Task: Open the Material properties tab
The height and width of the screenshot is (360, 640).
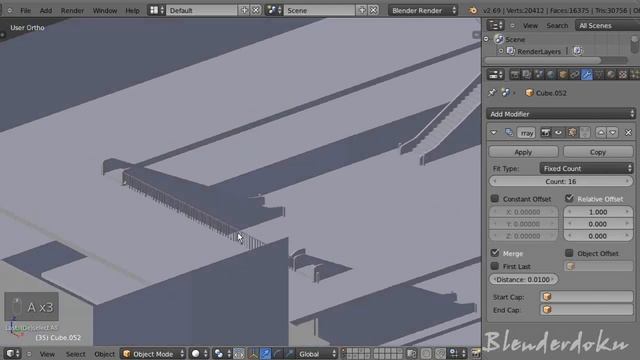Action: click(x=611, y=75)
